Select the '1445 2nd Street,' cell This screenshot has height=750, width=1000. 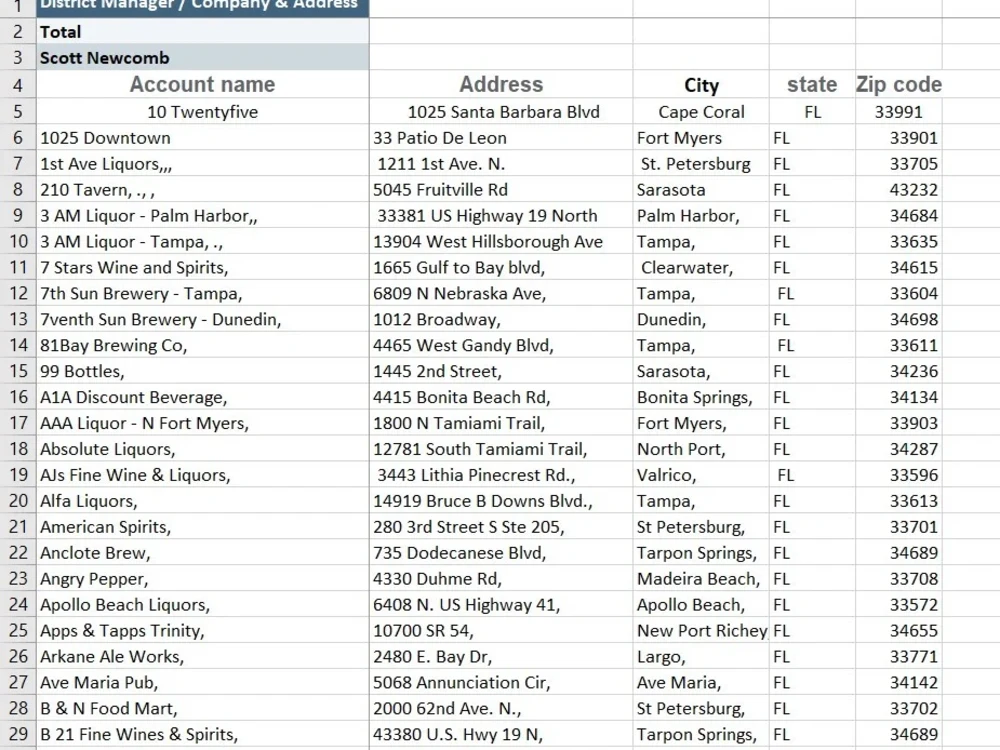click(501, 371)
